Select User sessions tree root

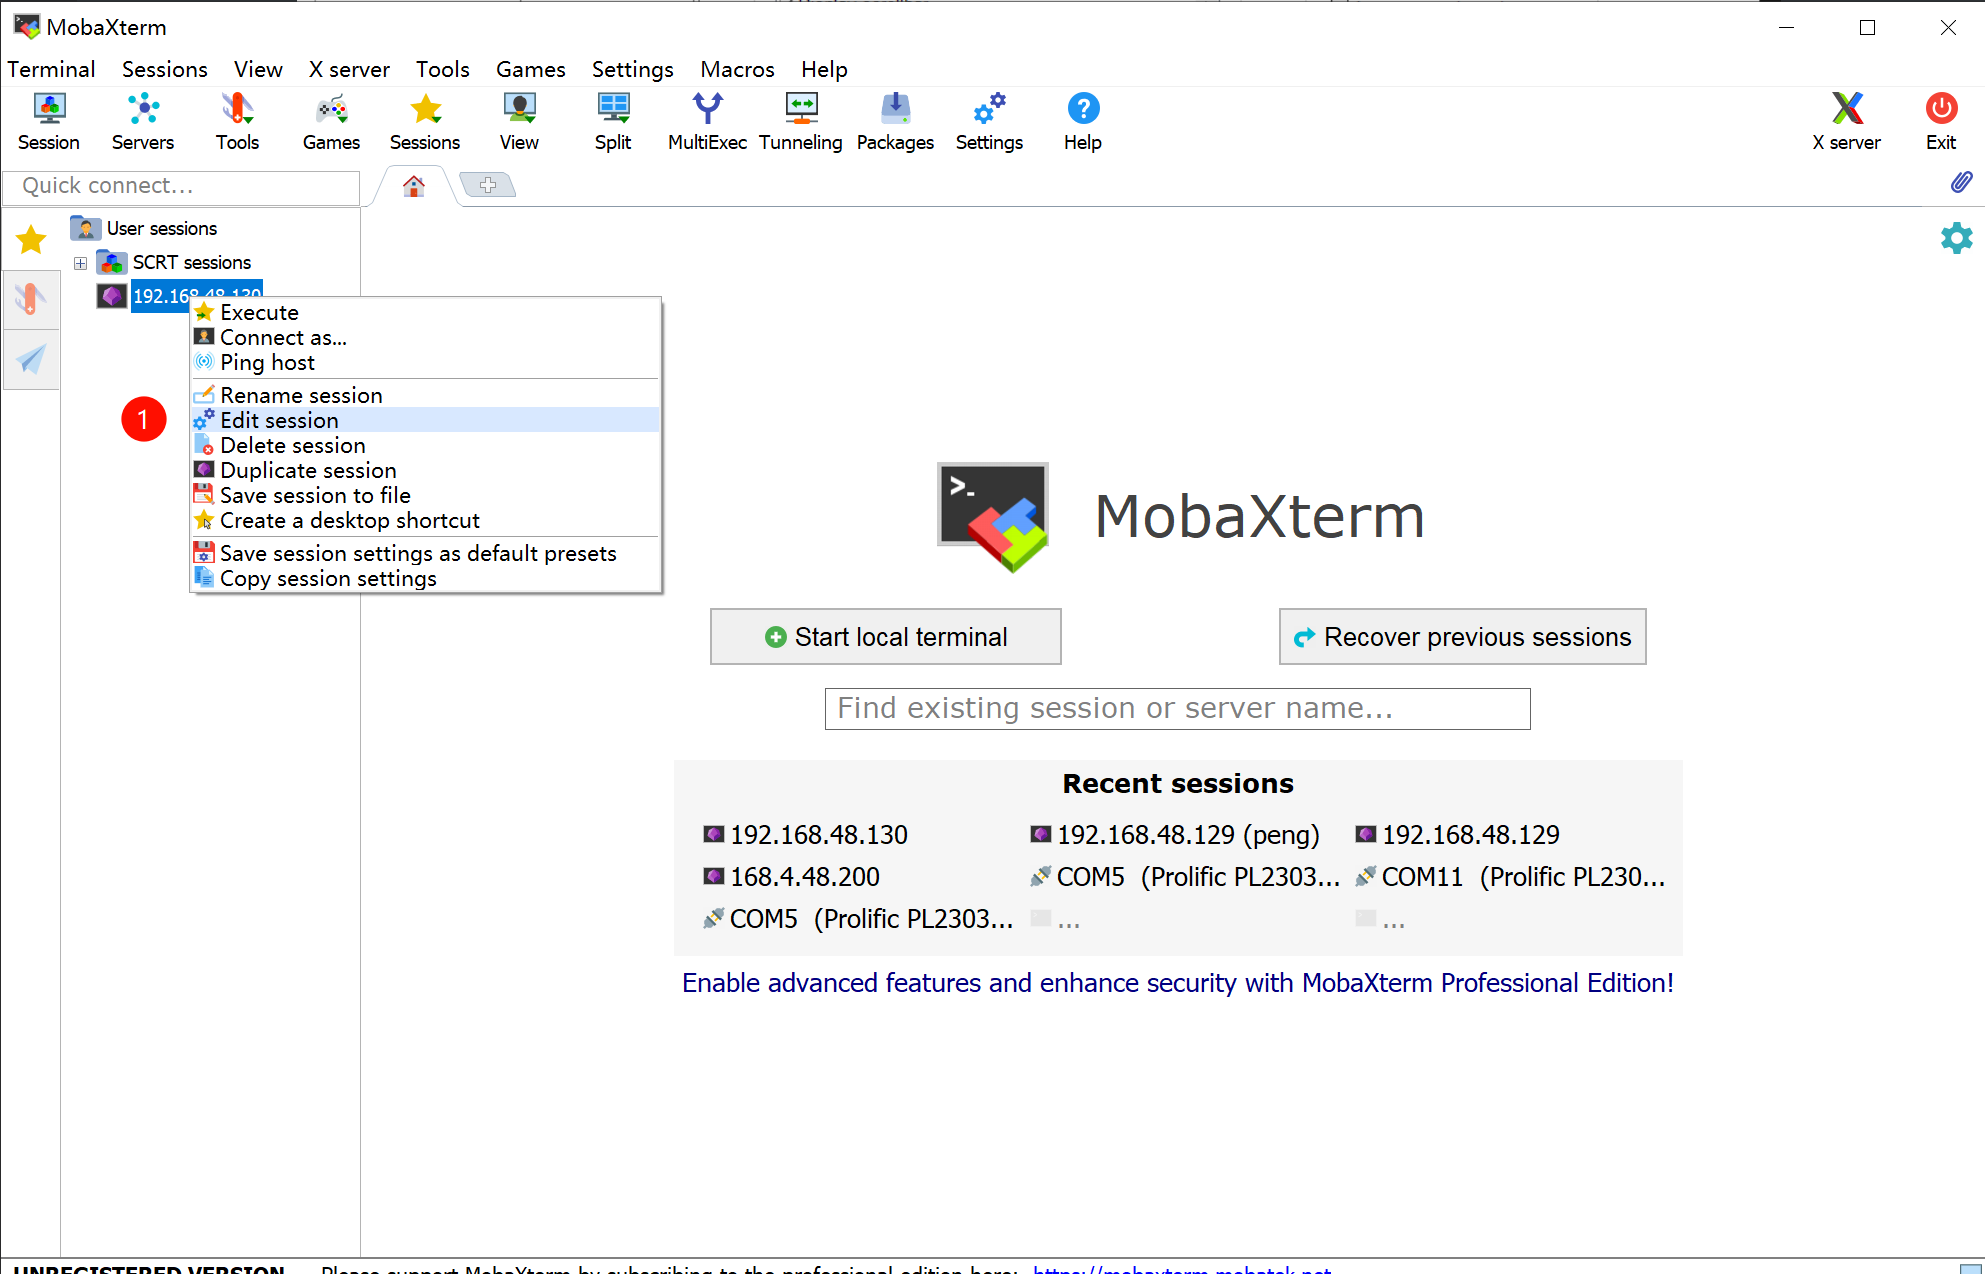(161, 229)
